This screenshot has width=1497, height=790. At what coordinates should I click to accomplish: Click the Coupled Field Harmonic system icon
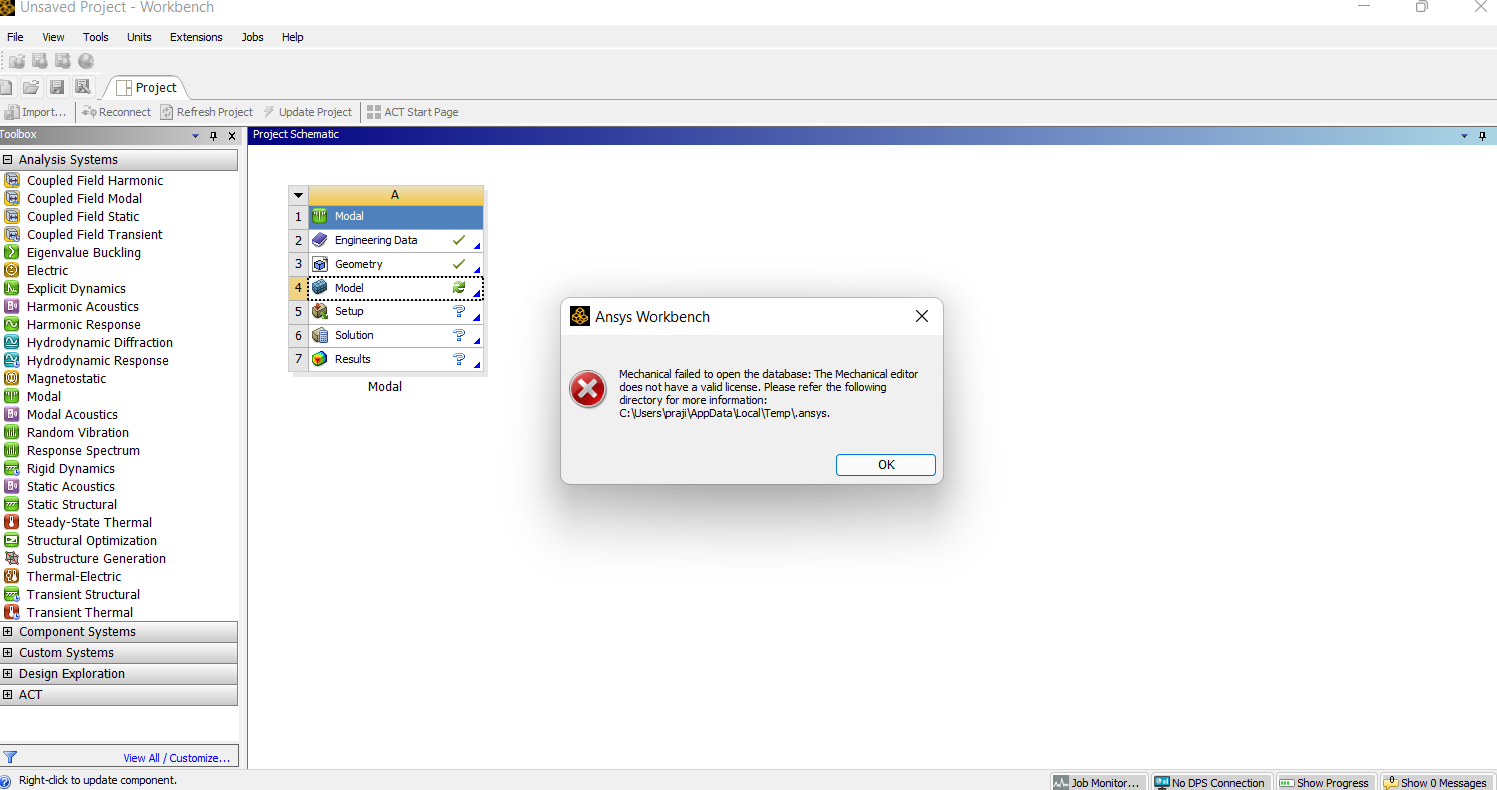12,180
